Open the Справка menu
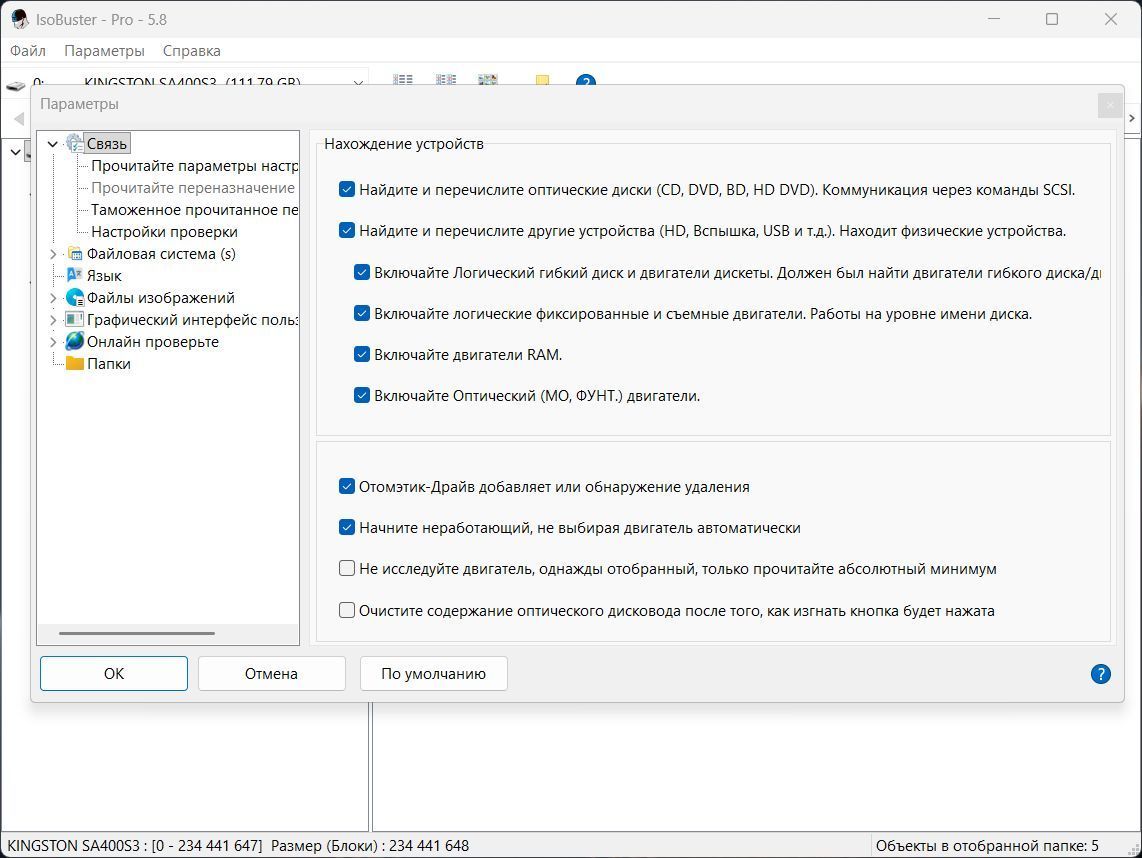Image resolution: width=1142 pixels, height=858 pixels. pyautogui.click(x=192, y=51)
